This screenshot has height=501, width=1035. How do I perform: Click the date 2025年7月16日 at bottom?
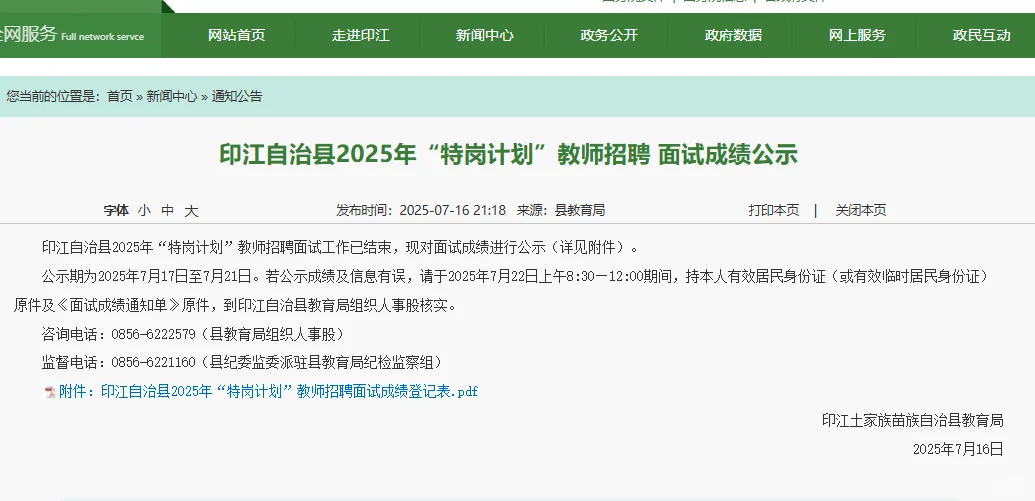click(958, 450)
